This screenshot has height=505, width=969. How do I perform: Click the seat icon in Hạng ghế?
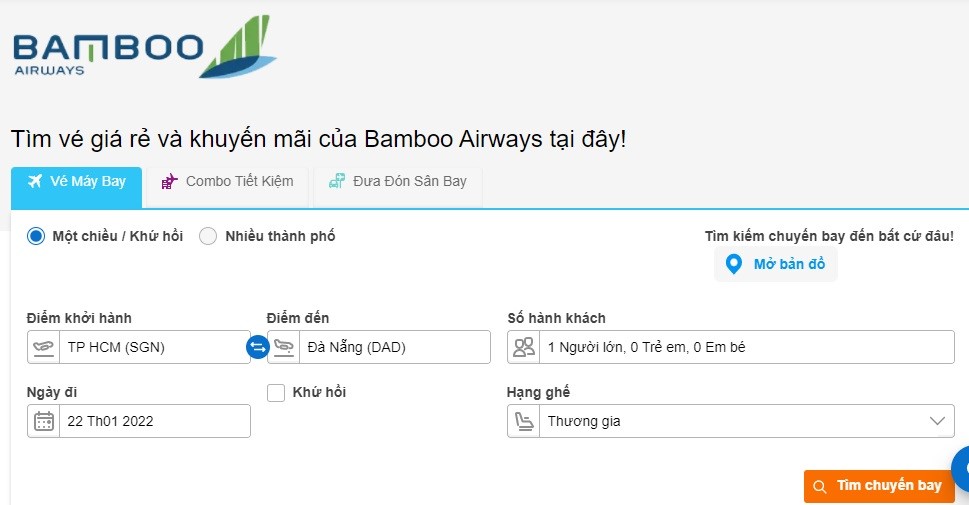pyautogui.click(x=525, y=421)
